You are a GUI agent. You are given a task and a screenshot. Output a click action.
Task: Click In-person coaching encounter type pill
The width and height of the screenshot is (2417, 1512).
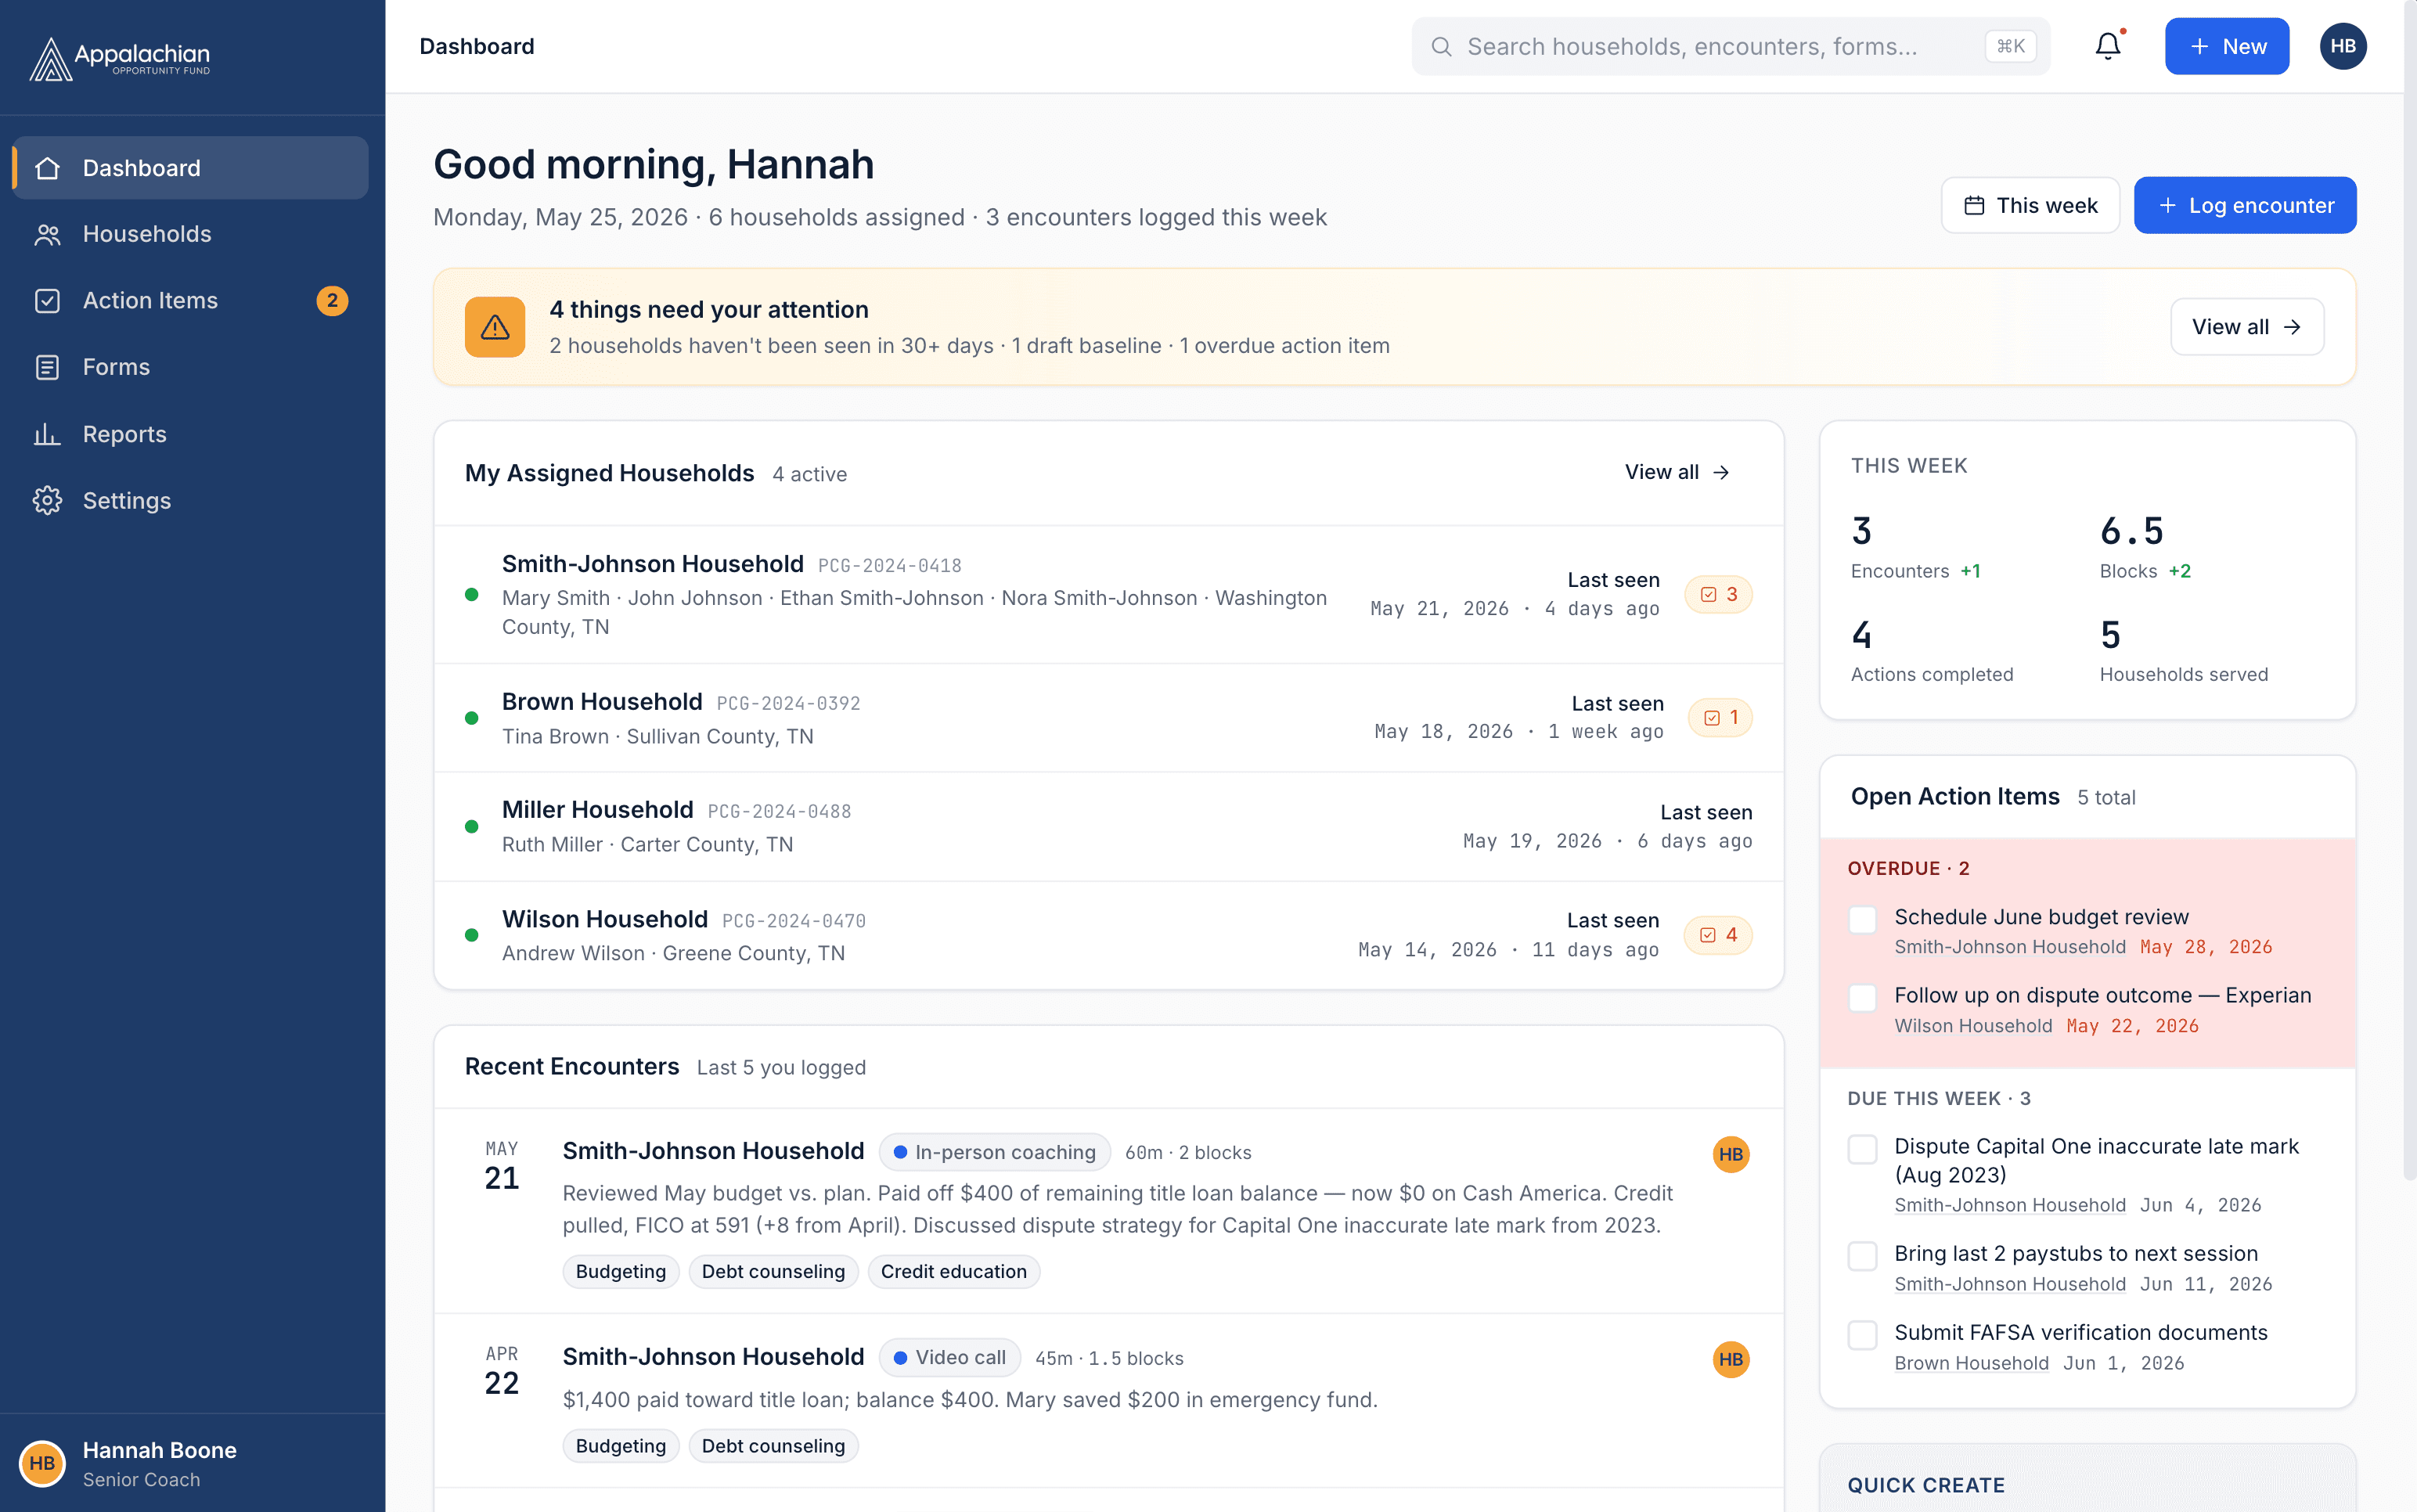995,1152
